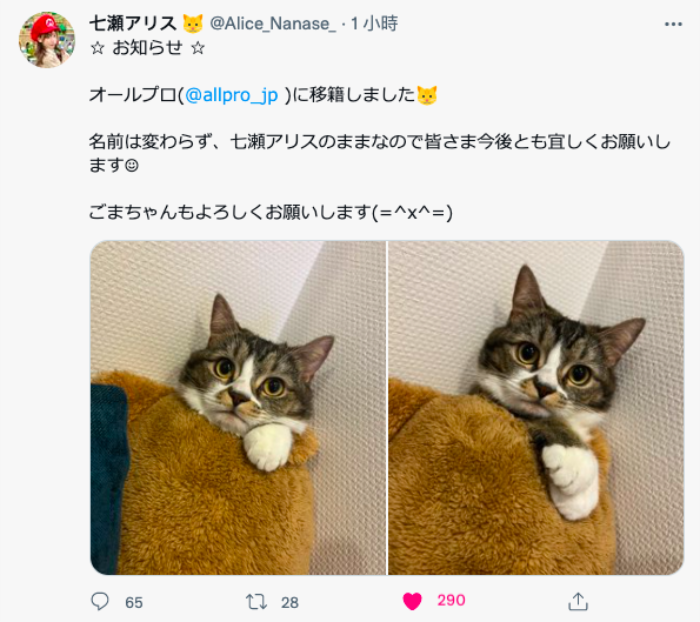Open display name 七瀬アリス profile
The image size is (700, 622).
pyautogui.click(x=133, y=23)
